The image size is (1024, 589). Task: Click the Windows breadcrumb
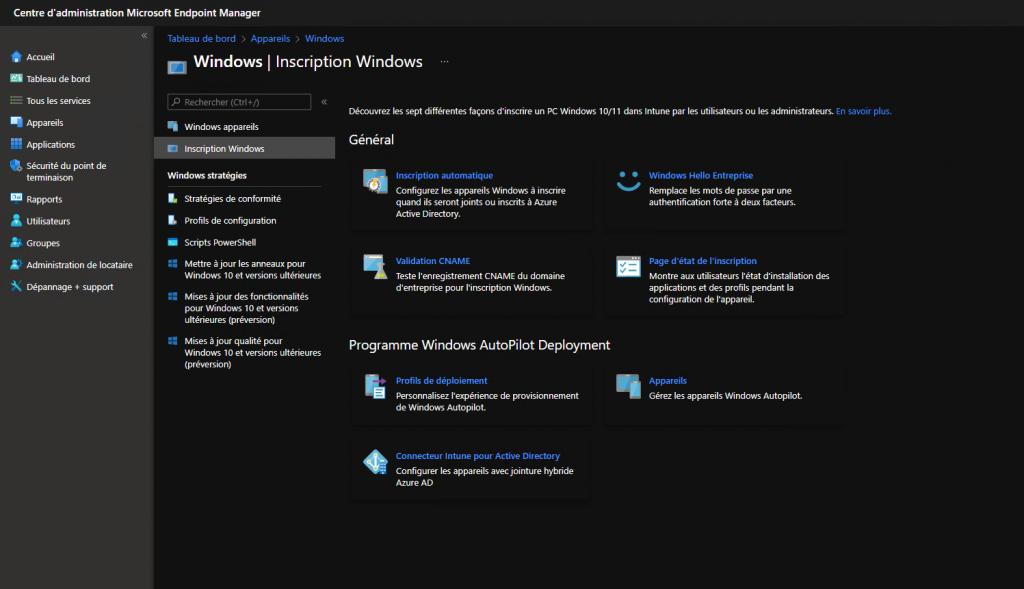(x=325, y=39)
